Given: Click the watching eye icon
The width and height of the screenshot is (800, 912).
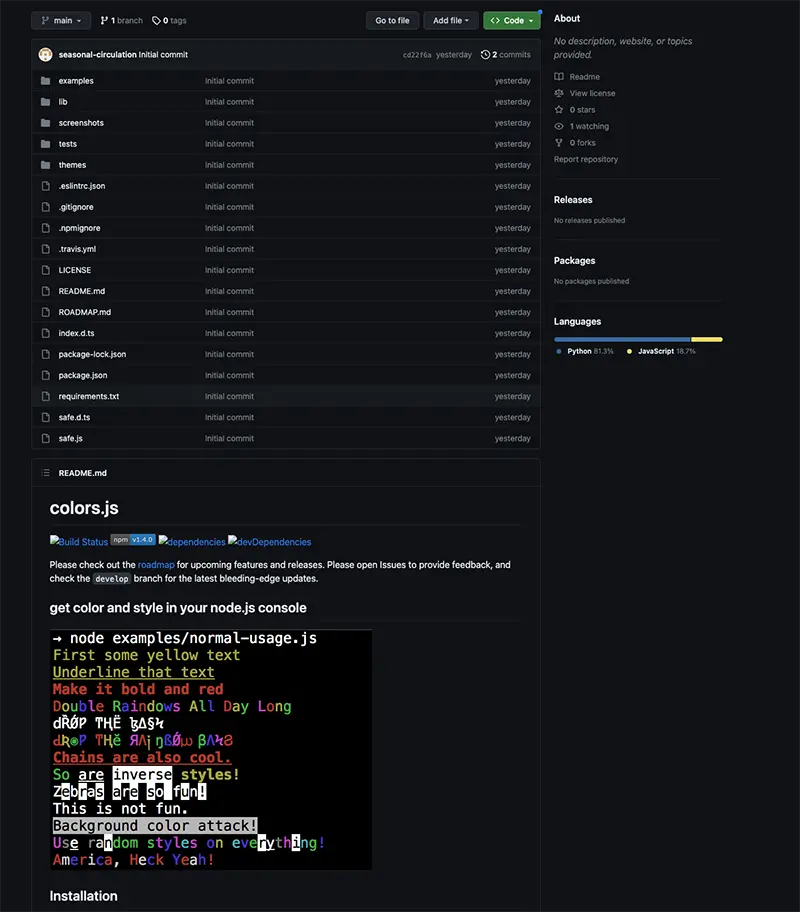Looking at the screenshot, I should 559,126.
